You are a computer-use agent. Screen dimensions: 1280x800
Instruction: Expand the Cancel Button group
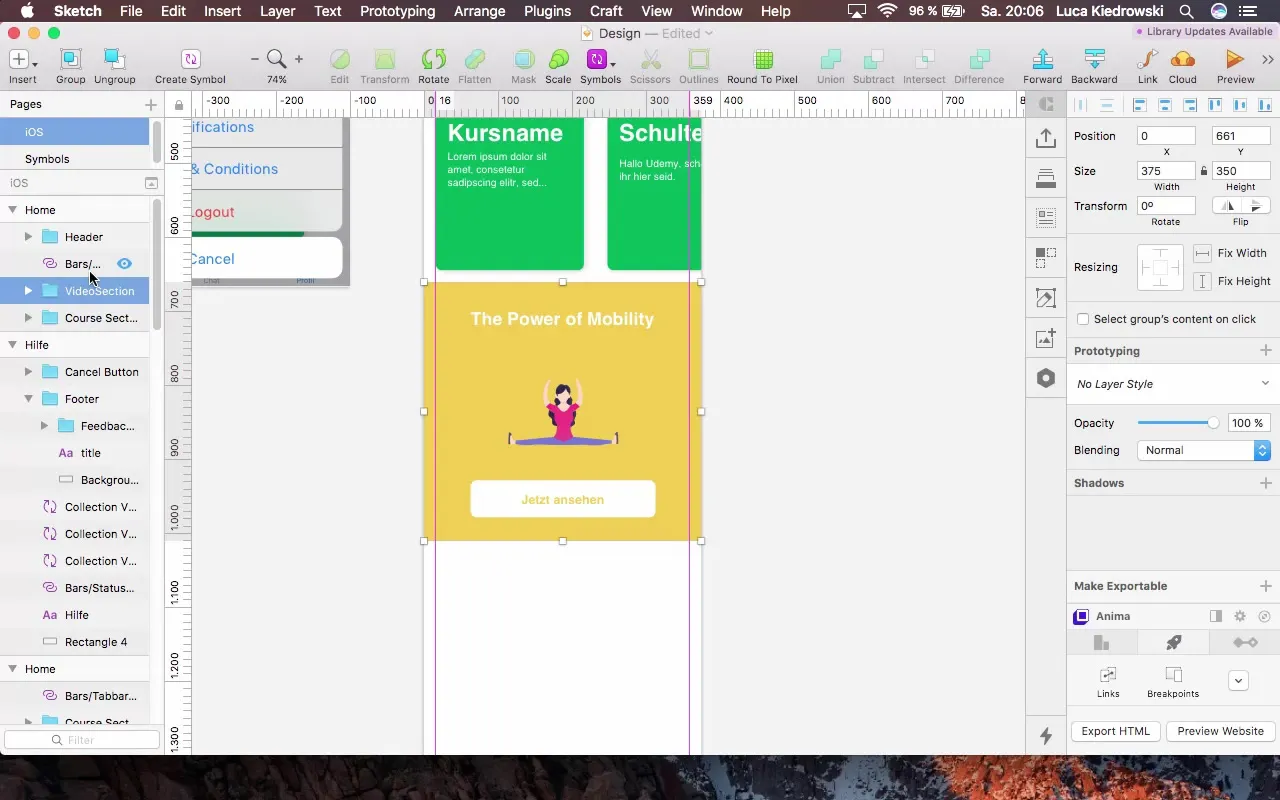tap(28, 372)
